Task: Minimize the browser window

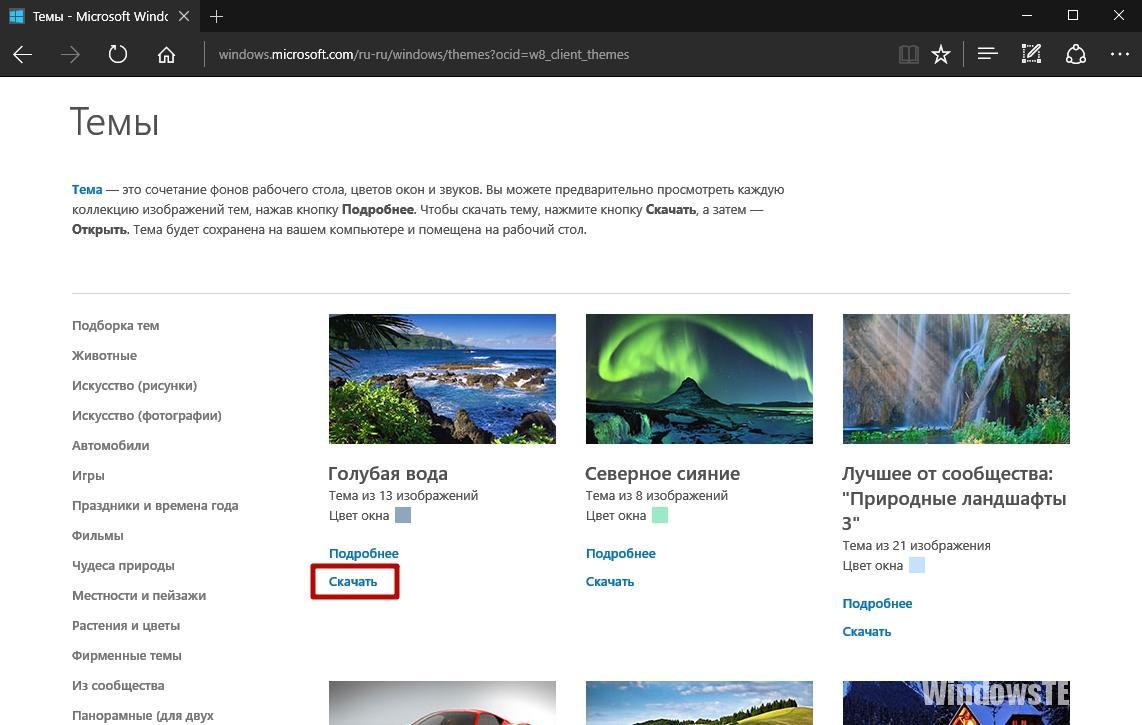Action: click(1027, 15)
